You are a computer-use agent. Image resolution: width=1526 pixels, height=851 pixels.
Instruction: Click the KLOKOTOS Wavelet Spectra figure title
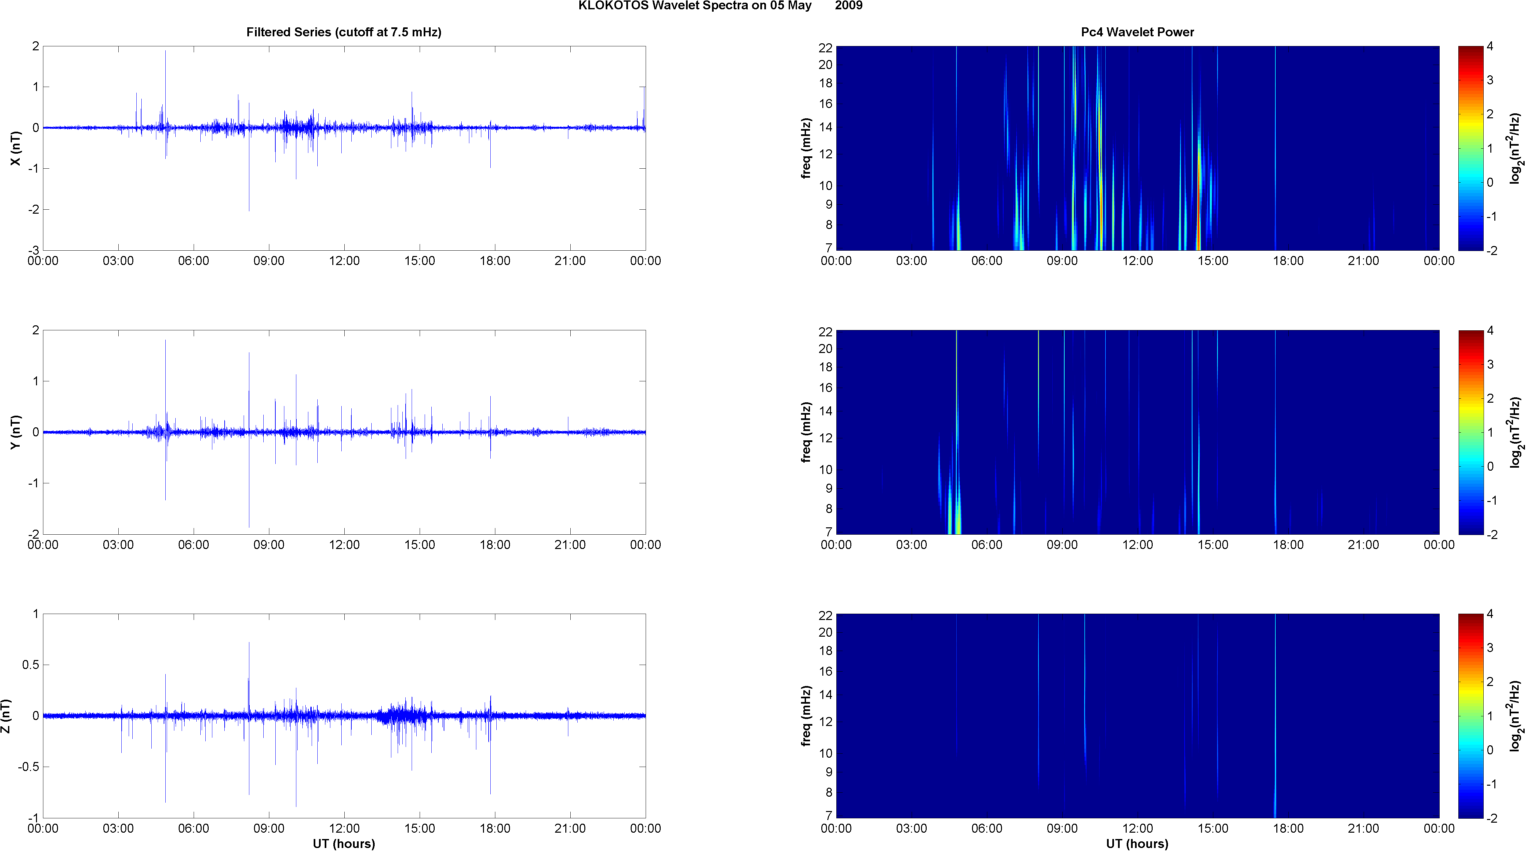720,6
